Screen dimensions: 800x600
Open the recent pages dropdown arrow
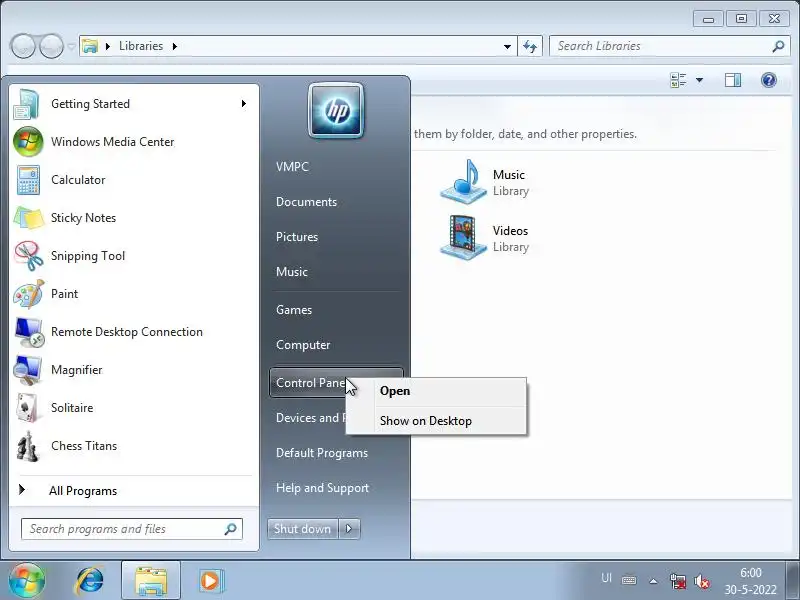point(71,46)
